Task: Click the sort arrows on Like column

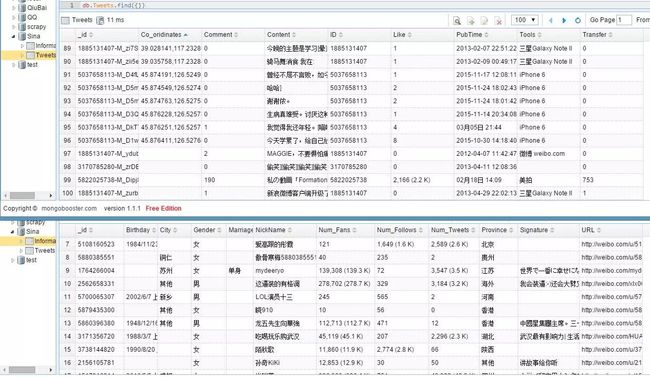Action: pyautogui.click(x=410, y=35)
